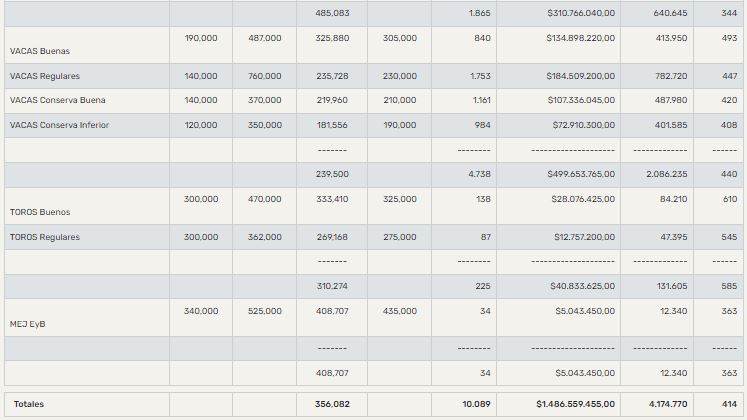Click the cows subtotal $499.653.765,00

point(580,174)
